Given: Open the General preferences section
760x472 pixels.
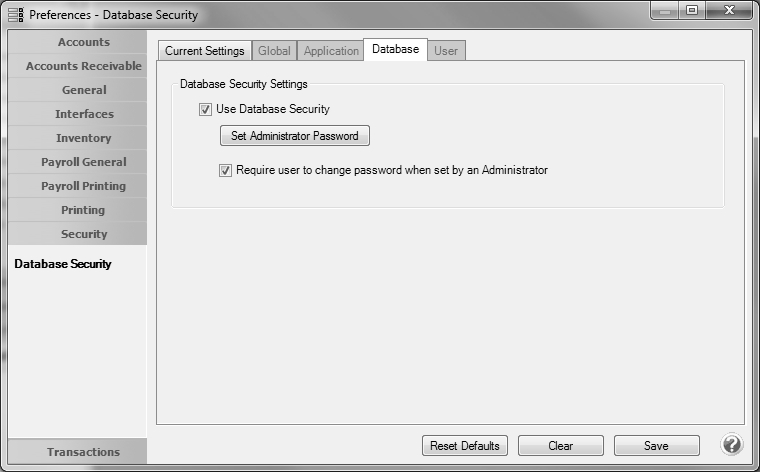Looking at the screenshot, I should tap(84, 90).
